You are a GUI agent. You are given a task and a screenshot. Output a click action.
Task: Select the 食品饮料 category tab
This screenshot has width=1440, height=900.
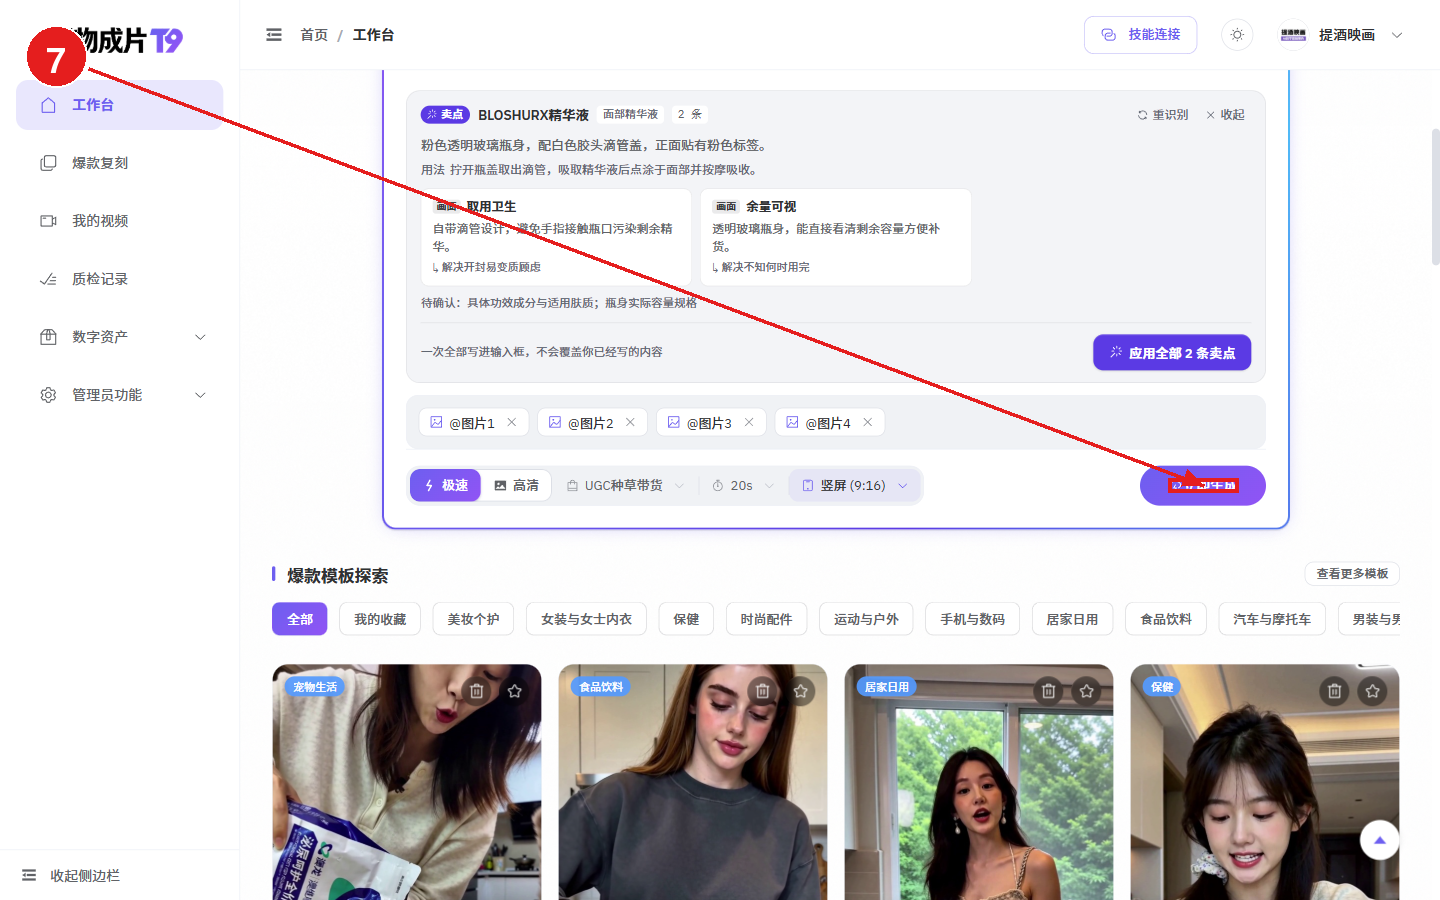tap(1166, 619)
